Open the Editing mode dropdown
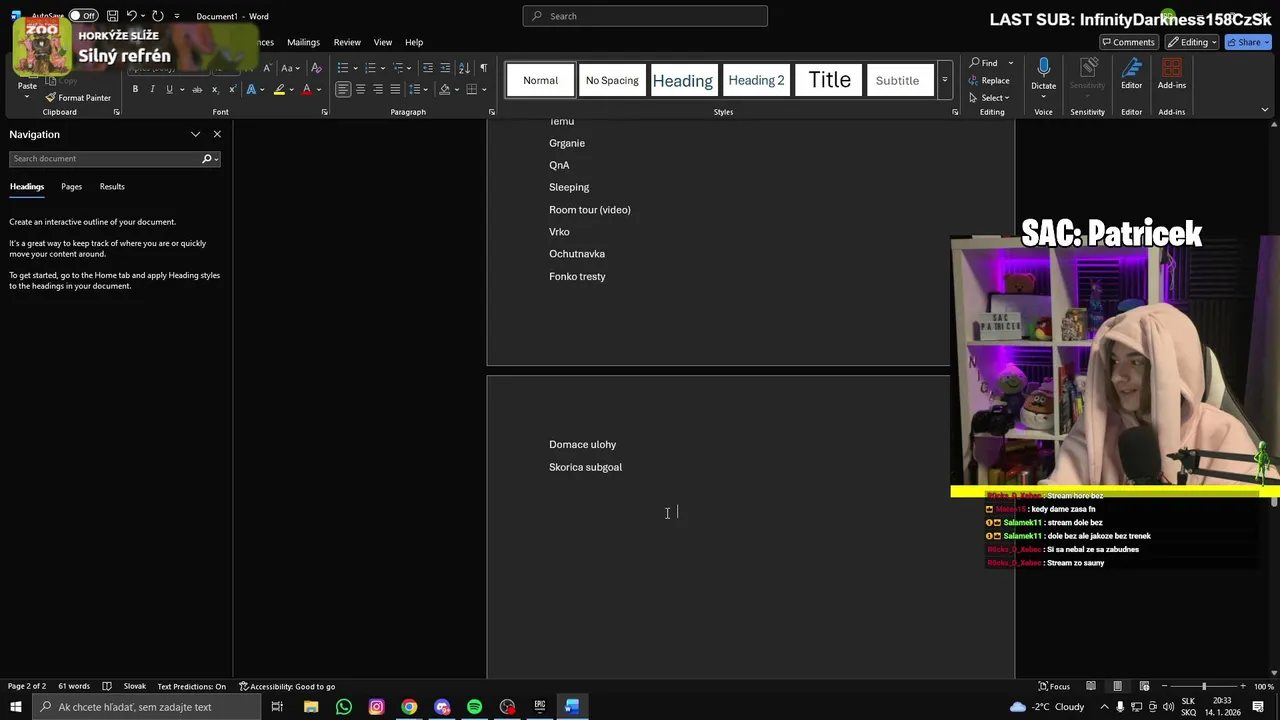Image resolution: width=1280 pixels, height=720 pixels. point(1191,42)
